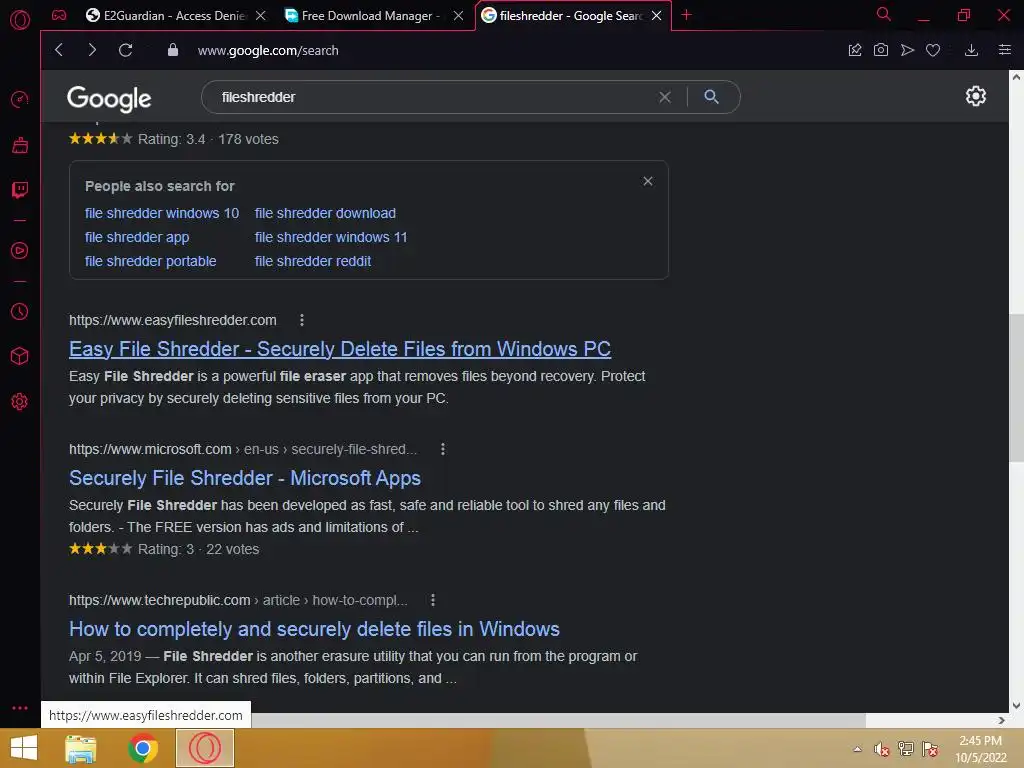Open options for techrepublic.com result
Image resolution: width=1024 pixels, height=768 pixels.
point(433,600)
